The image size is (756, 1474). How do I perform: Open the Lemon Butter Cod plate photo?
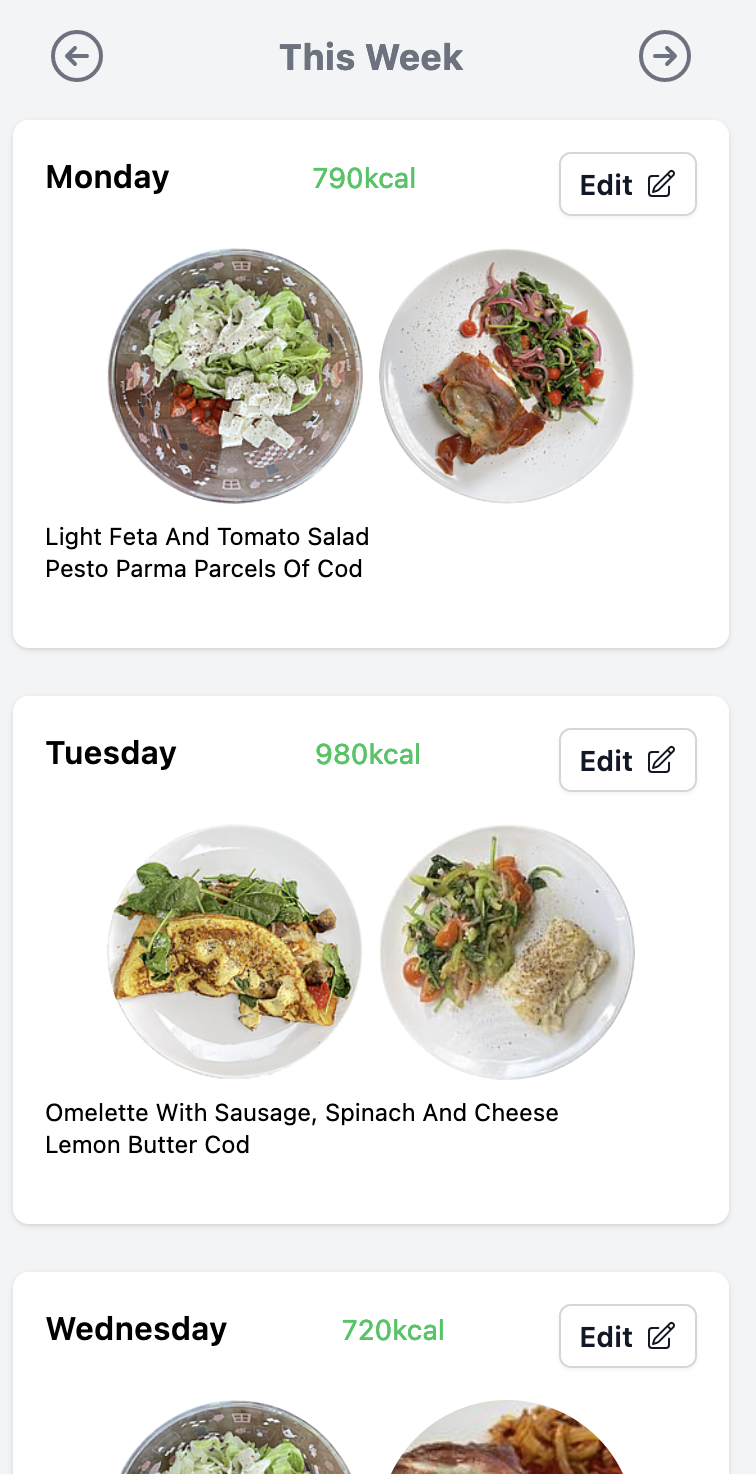tap(507, 952)
